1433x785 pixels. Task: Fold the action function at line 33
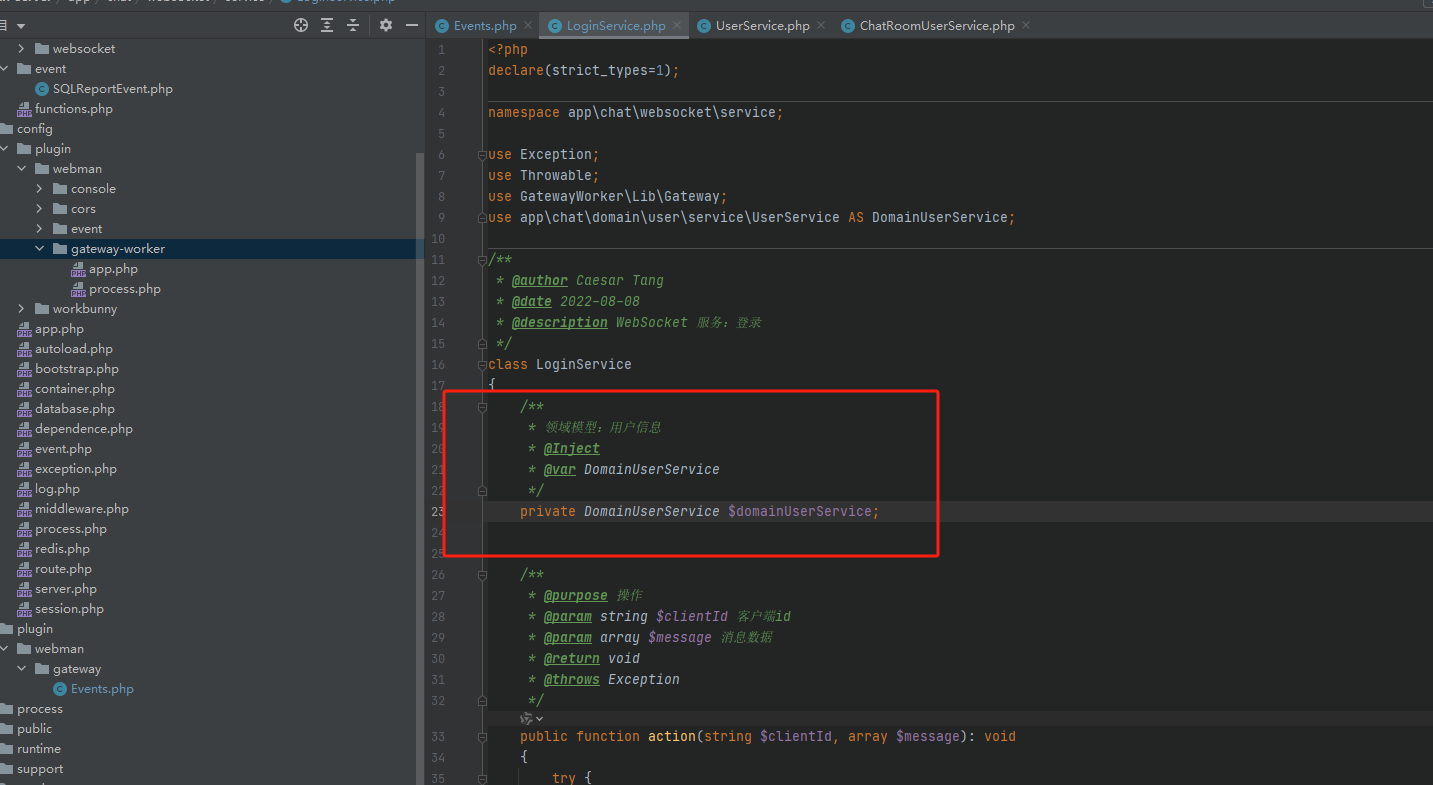[482, 737]
